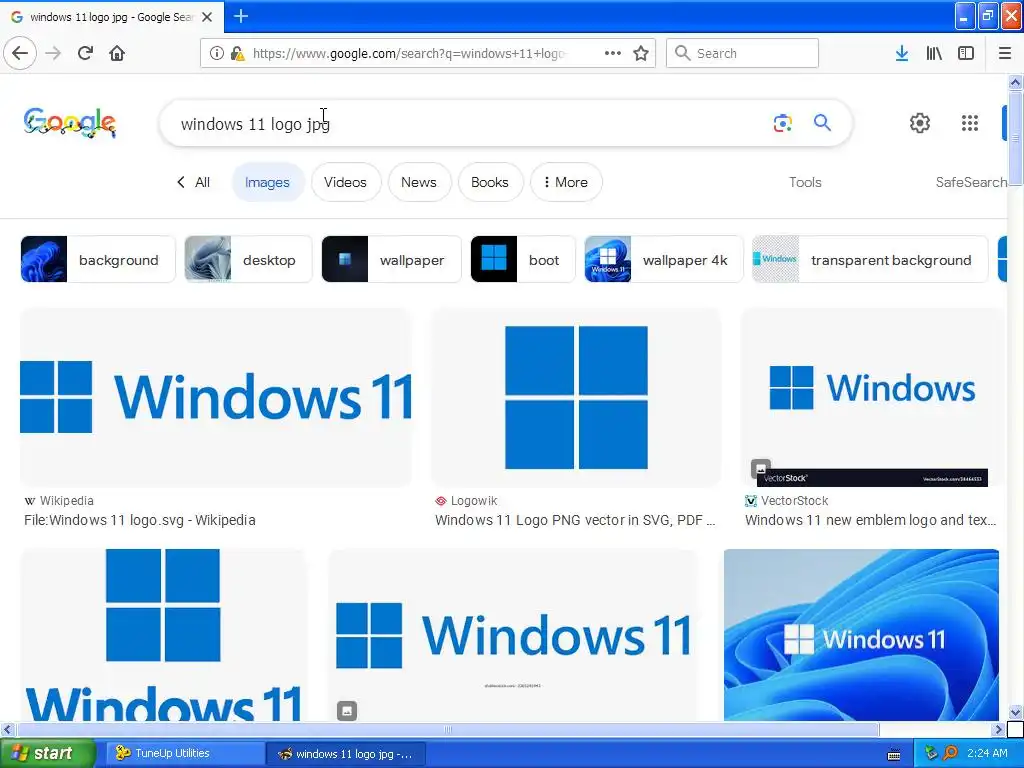Open the SafeSearch setting
This screenshot has height=768, width=1024.
pyautogui.click(x=971, y=182)
